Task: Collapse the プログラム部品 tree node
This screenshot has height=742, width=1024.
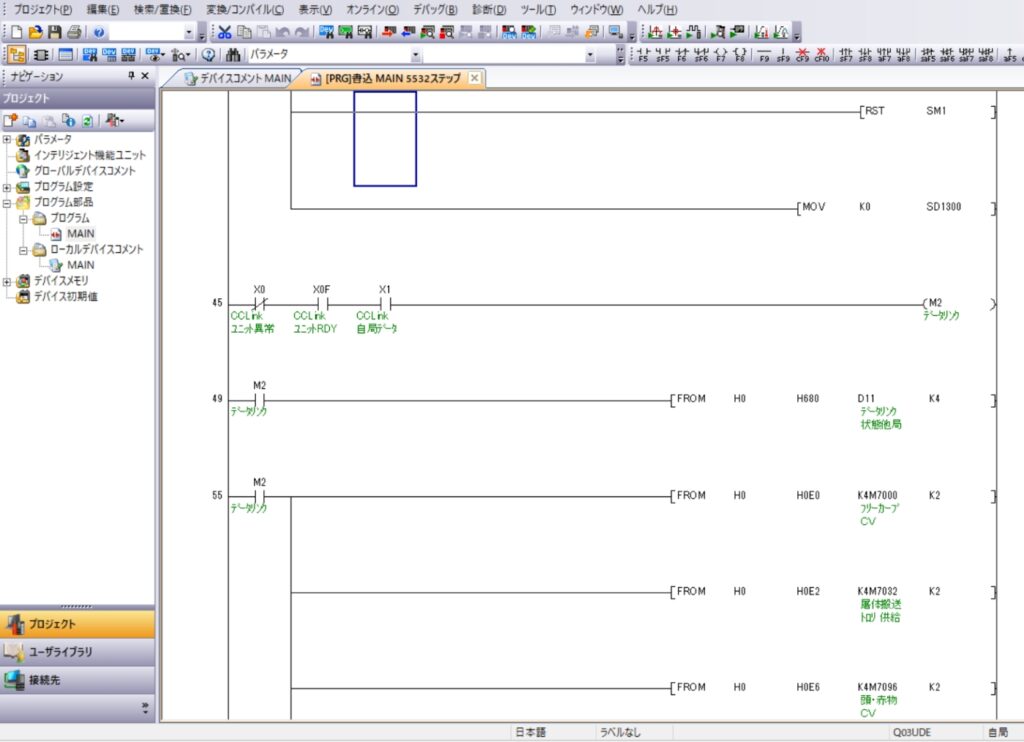Action: pos(8,202)
